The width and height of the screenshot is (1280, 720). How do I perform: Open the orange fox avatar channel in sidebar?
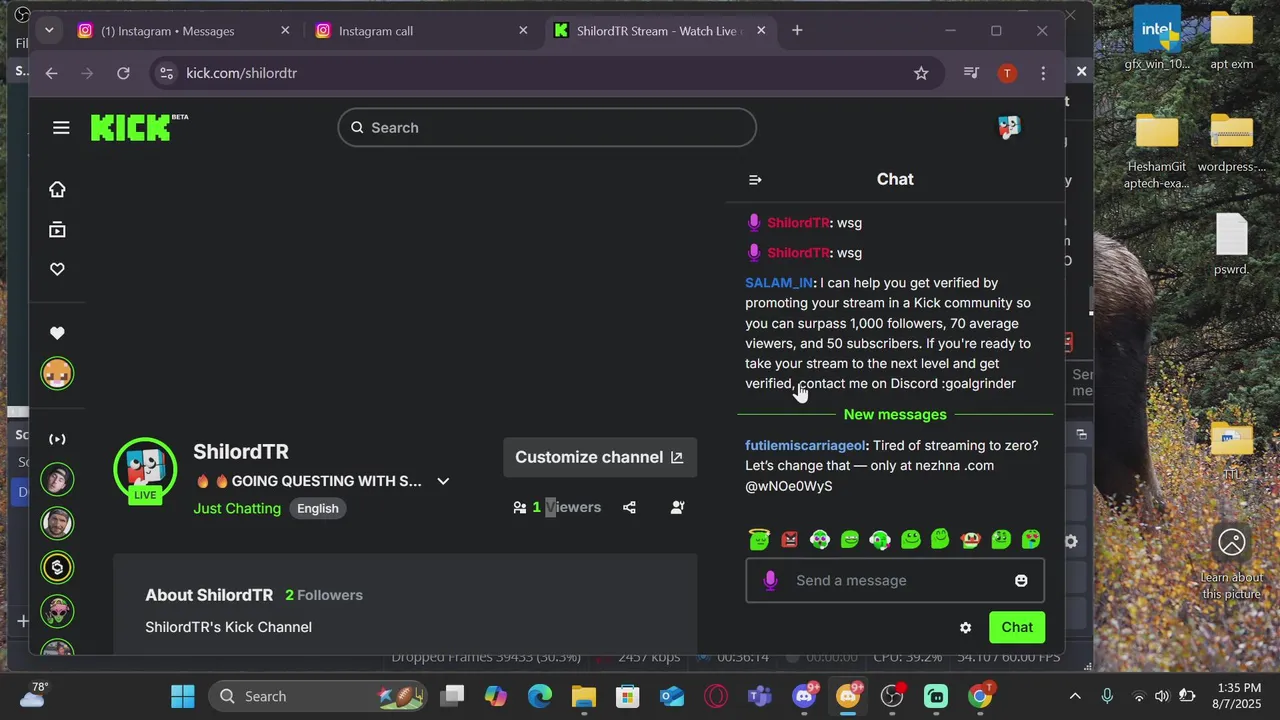(57, 374)
